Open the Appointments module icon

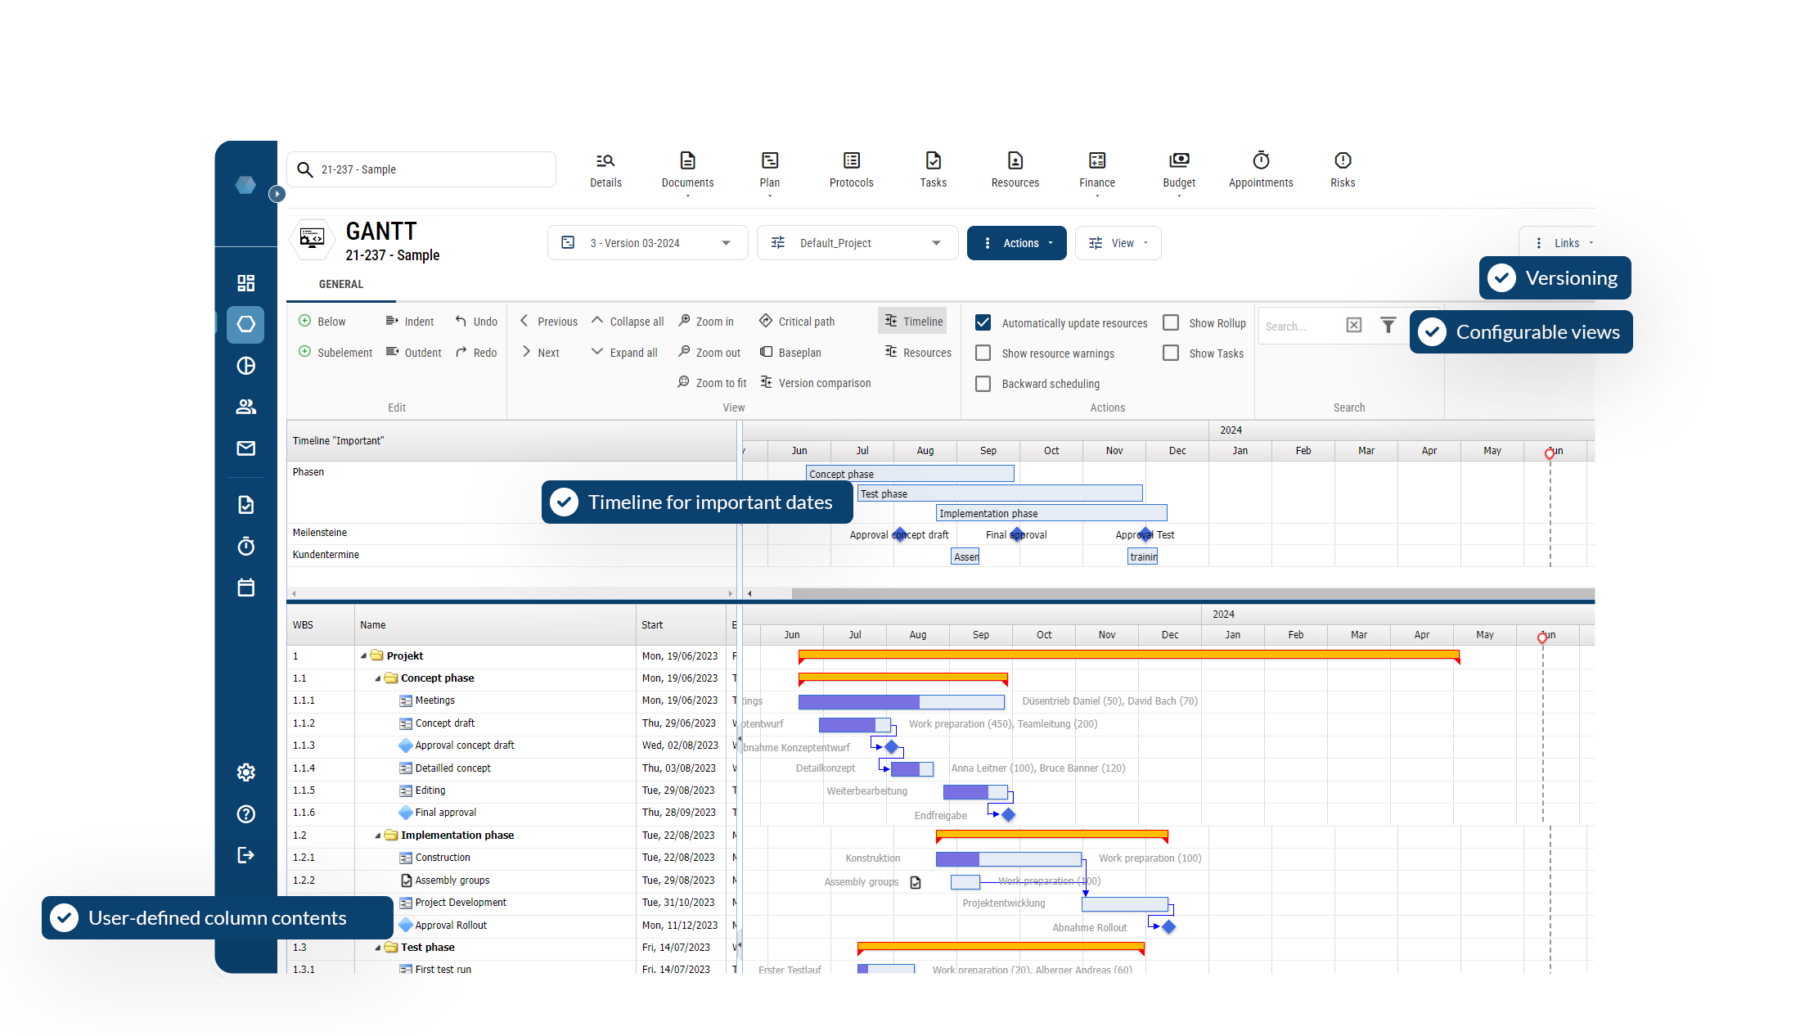[x=1260, y=170]
